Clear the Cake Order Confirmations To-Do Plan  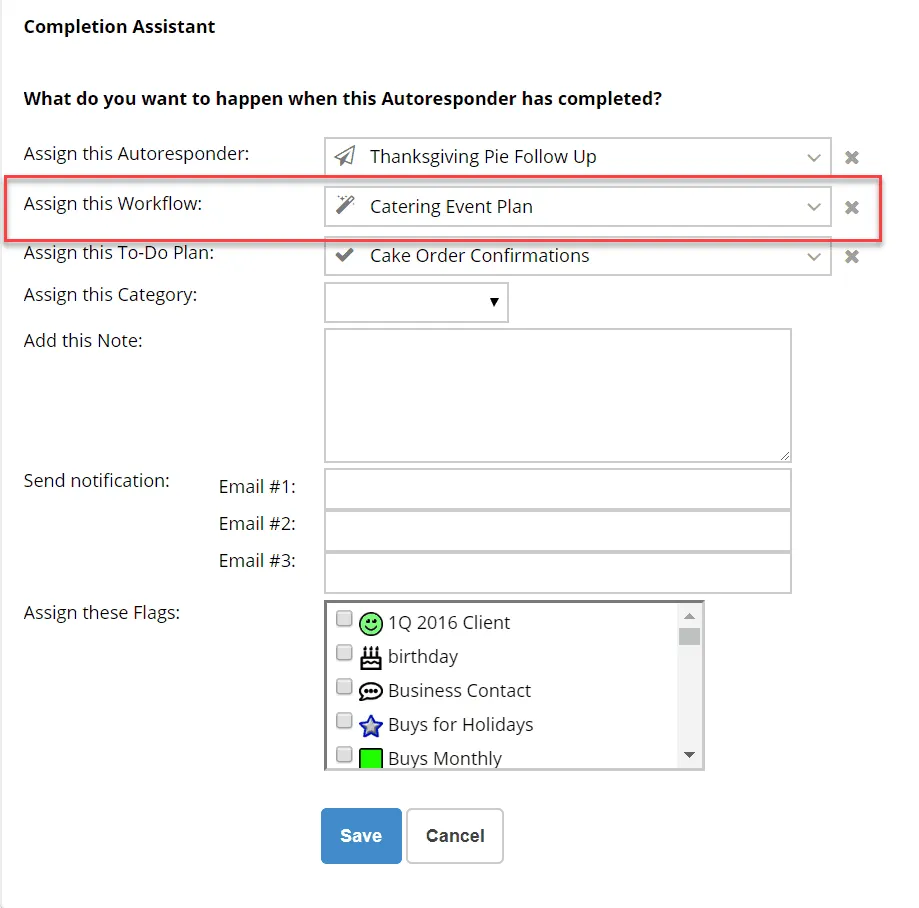tap(852, 256)
